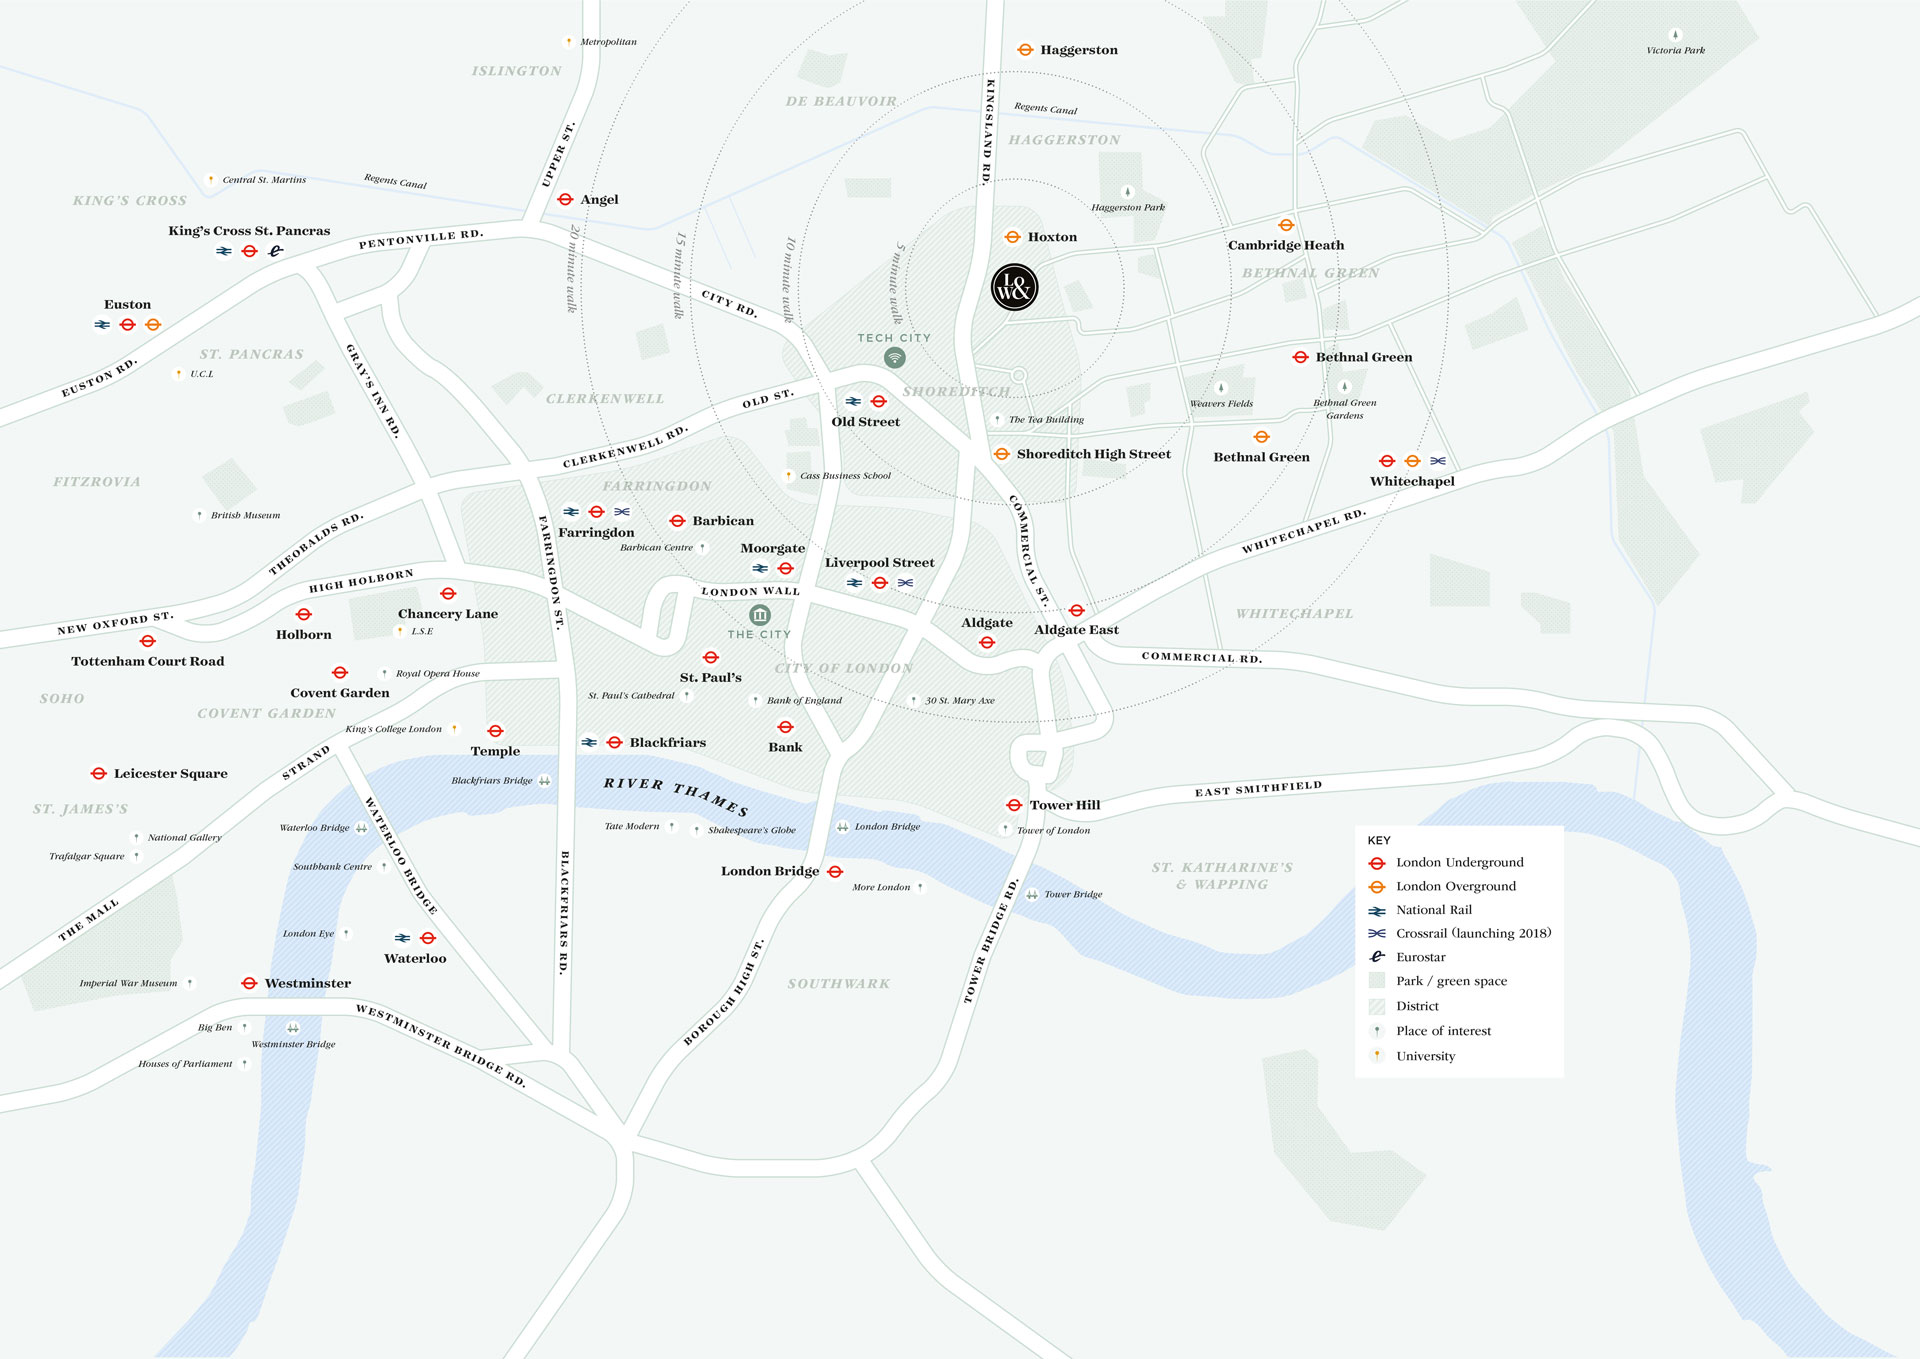Click the River Thames label
1920x1359 pixels.
[x=676, y=796]
